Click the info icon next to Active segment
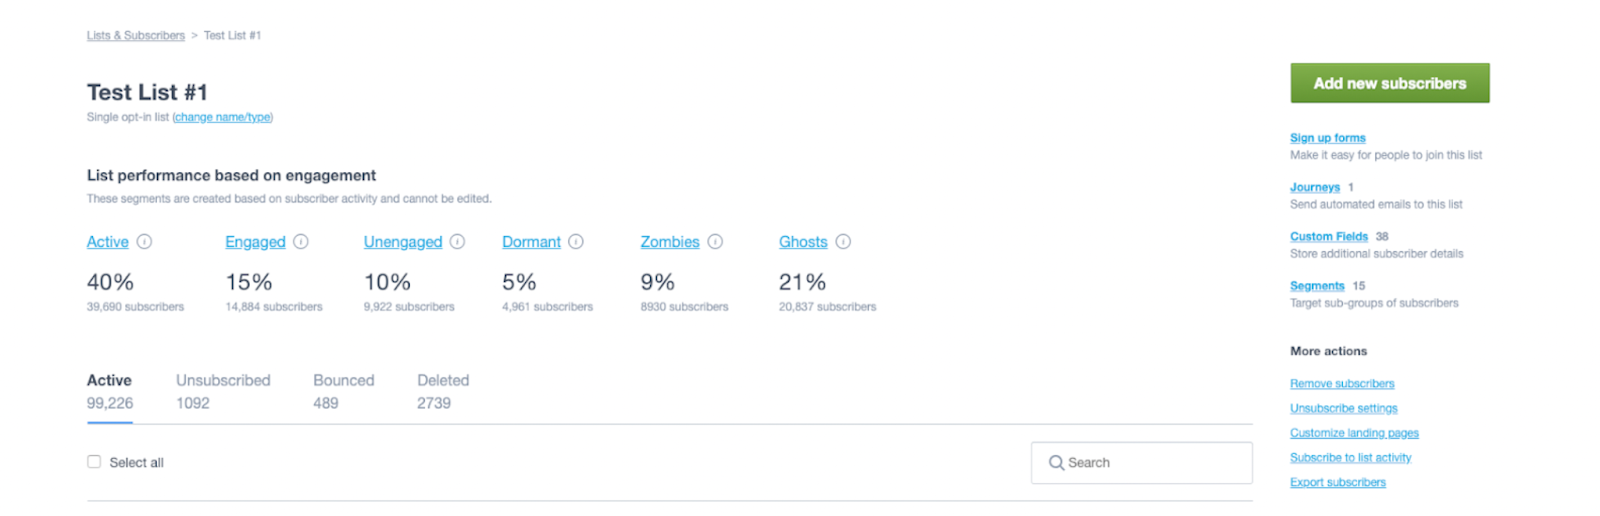This screenshot has width=1600, height=516. [x=144, y=242]
